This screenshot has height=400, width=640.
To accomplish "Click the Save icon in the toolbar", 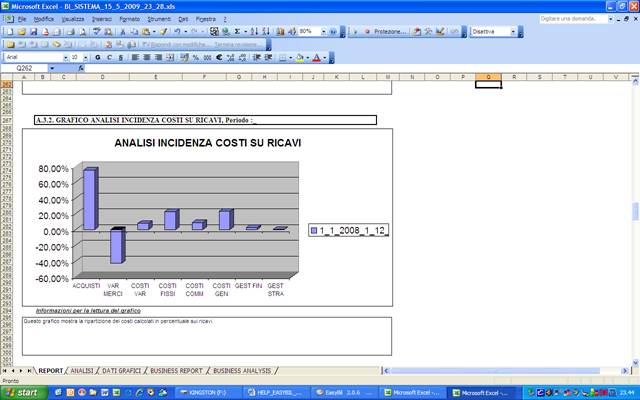I will (33, 32).
